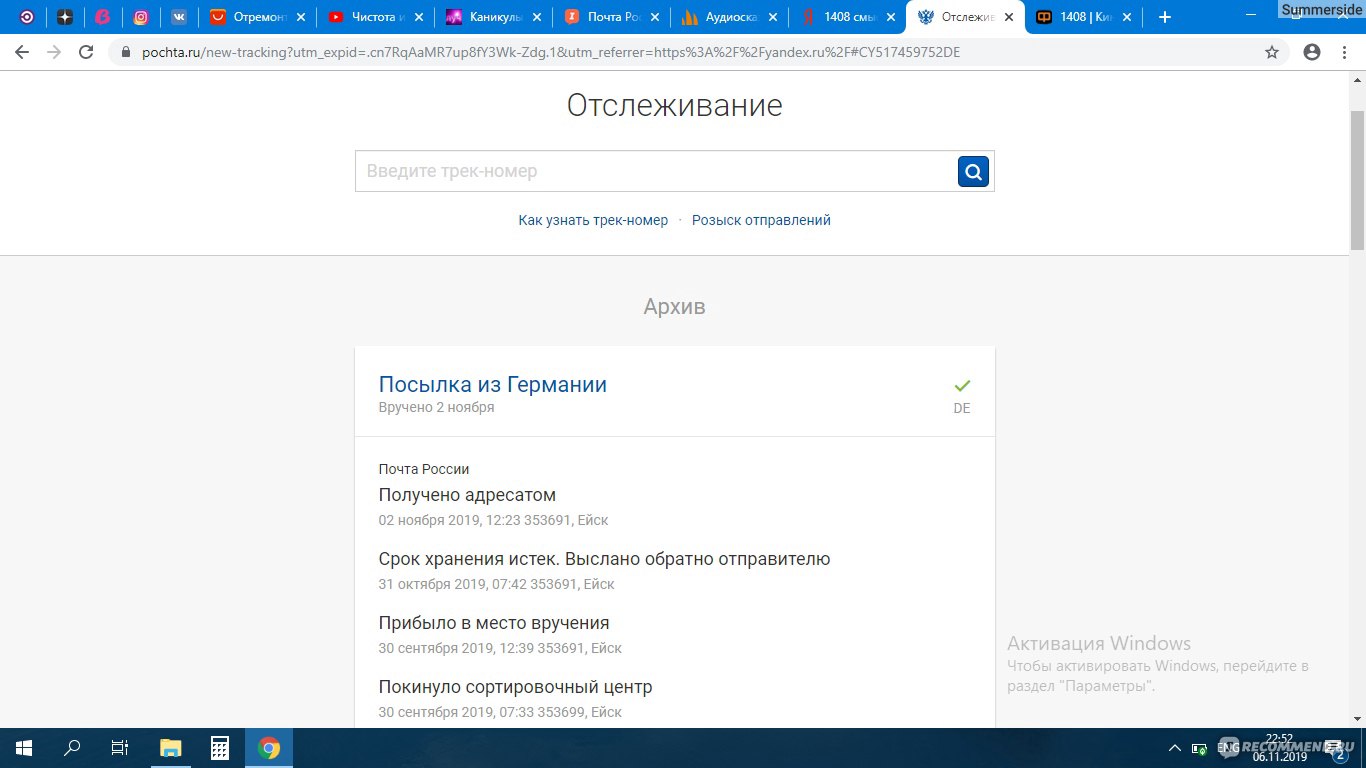The width and height of the screenshot is (1366, 768).
Task: Click the green delivered checkmark icon
Action: (962, 385)
